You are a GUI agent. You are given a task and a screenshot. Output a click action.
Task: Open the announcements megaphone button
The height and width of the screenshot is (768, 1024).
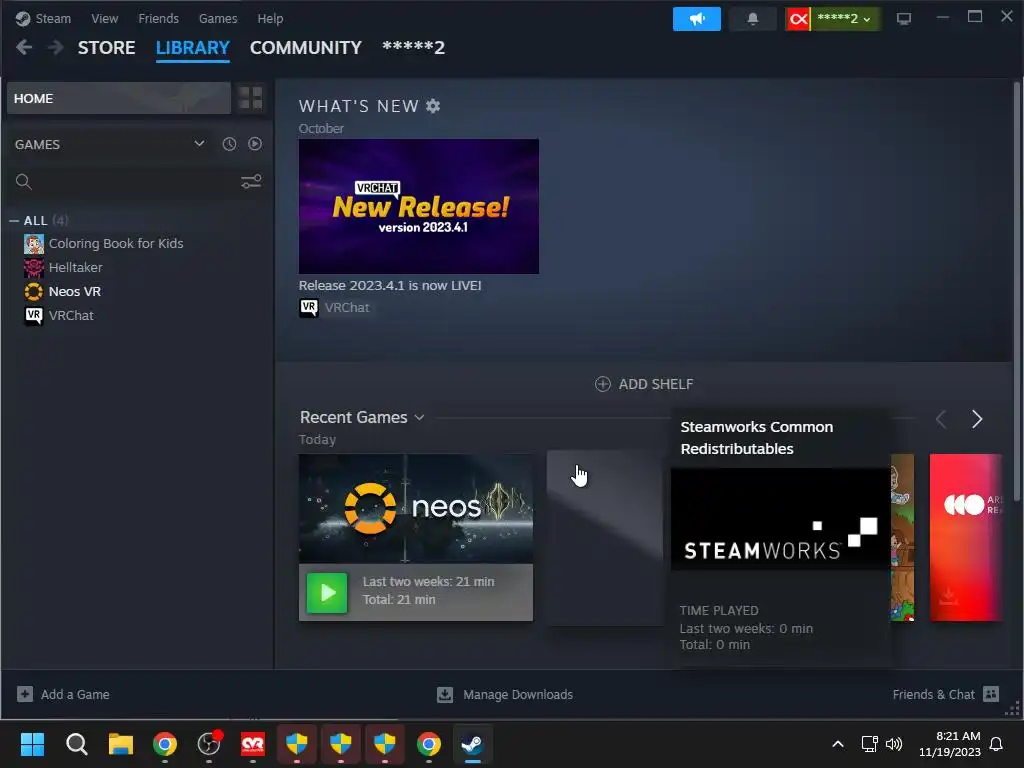(x=696, y=19)
